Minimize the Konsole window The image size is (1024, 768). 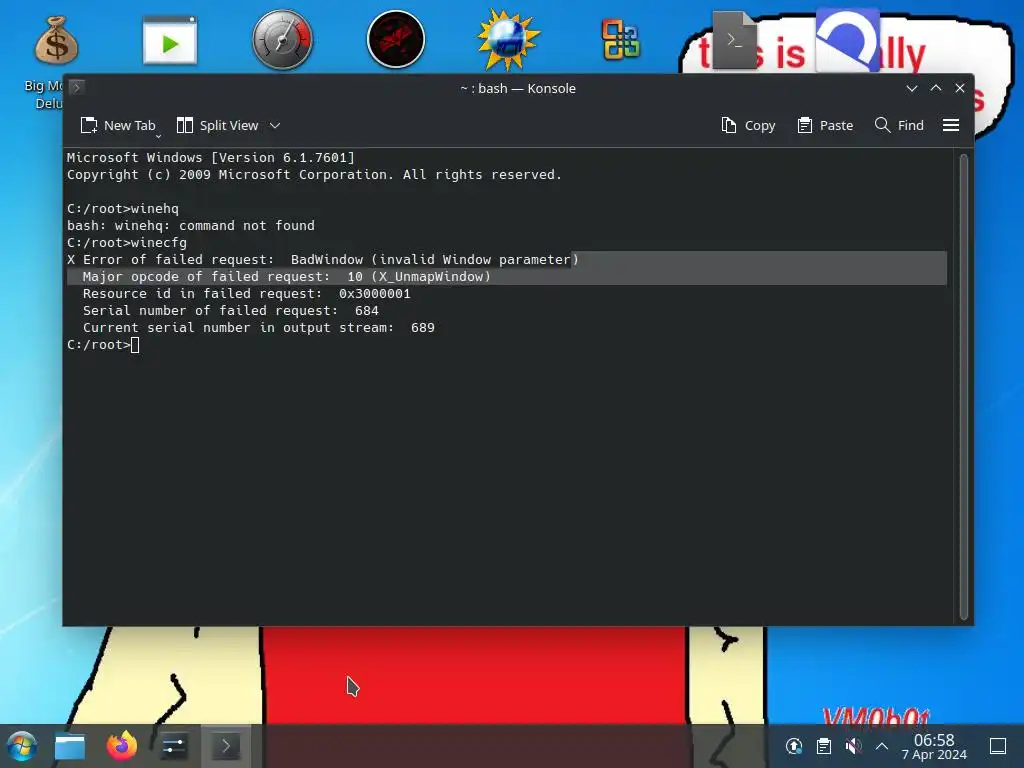(x=912, y=88)
